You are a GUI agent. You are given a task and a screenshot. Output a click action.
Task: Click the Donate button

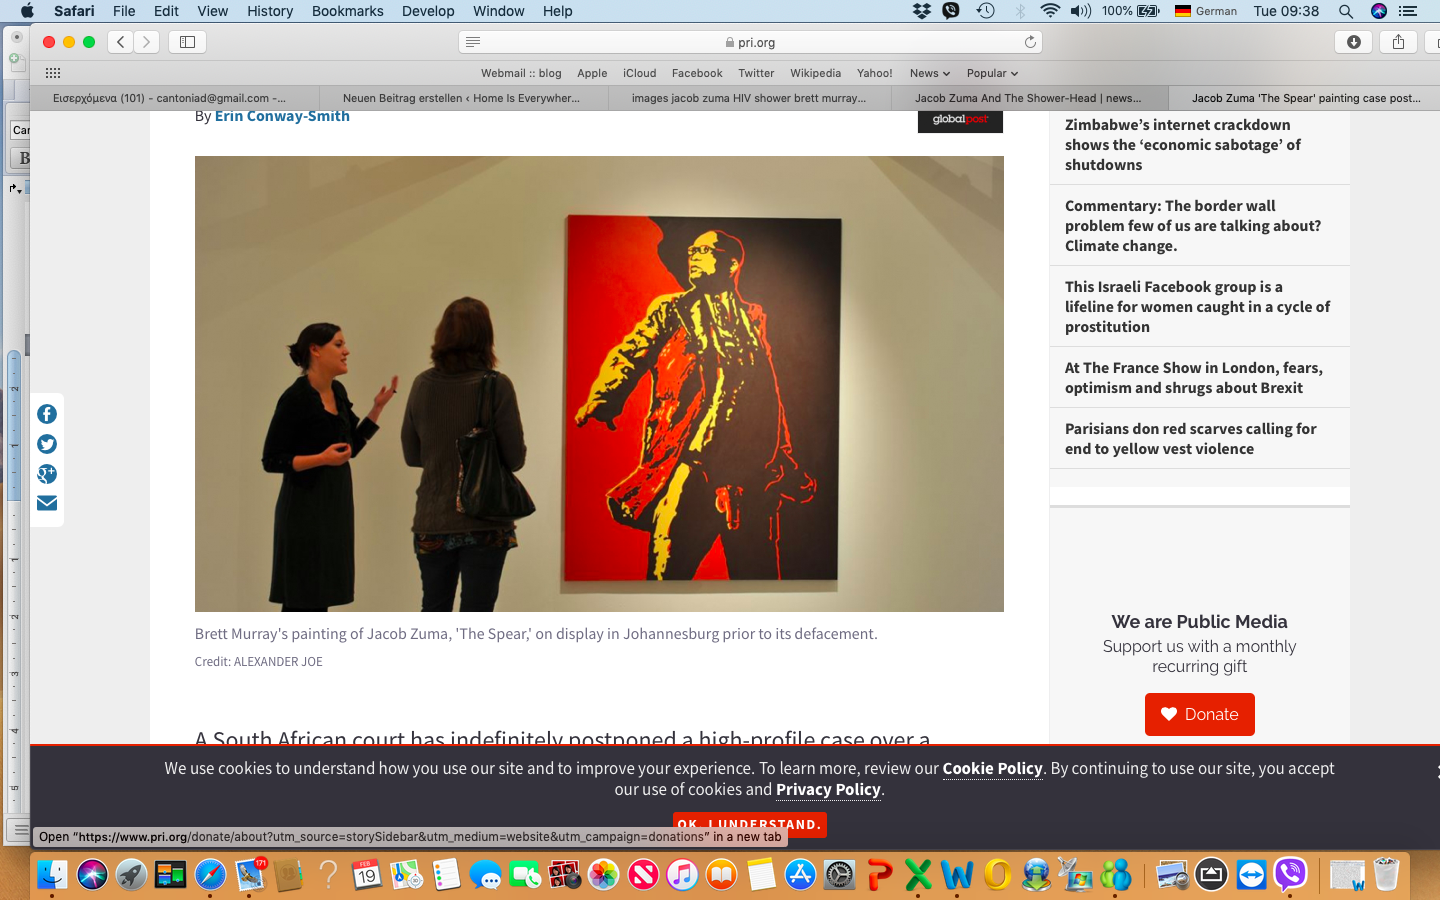coord(1199,714)
